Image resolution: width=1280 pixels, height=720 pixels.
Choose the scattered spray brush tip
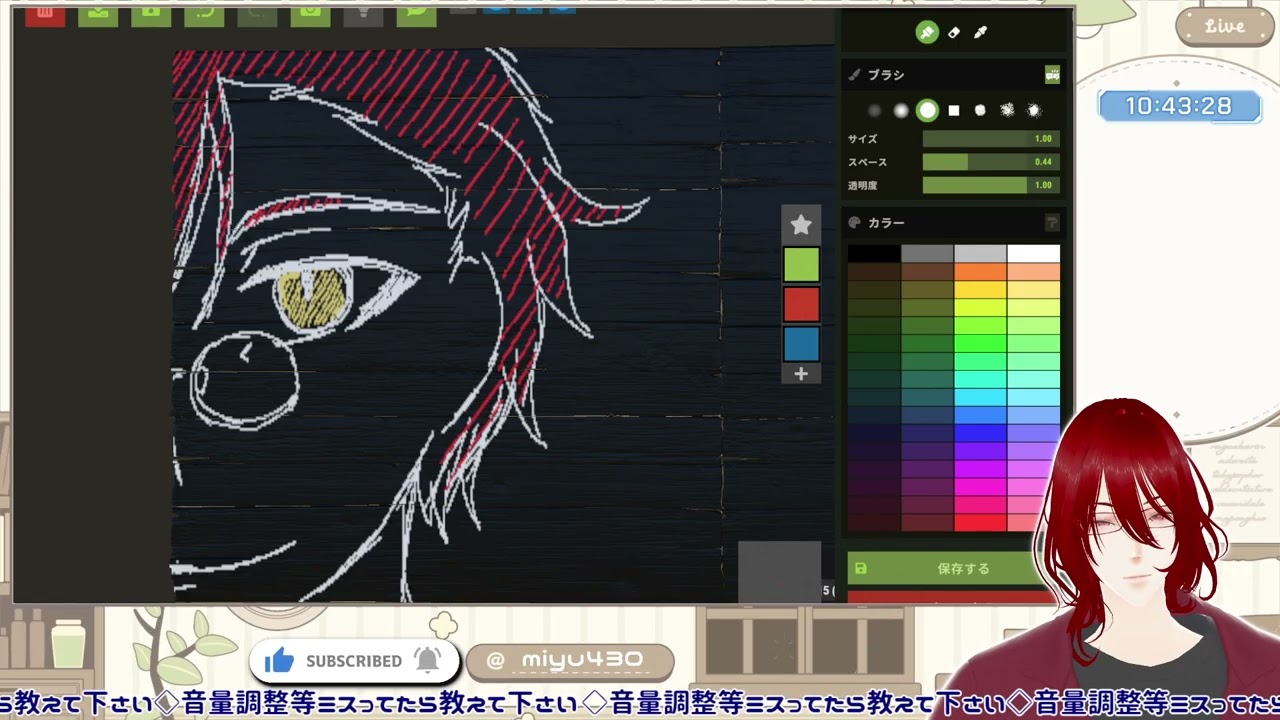(1007, 110)
